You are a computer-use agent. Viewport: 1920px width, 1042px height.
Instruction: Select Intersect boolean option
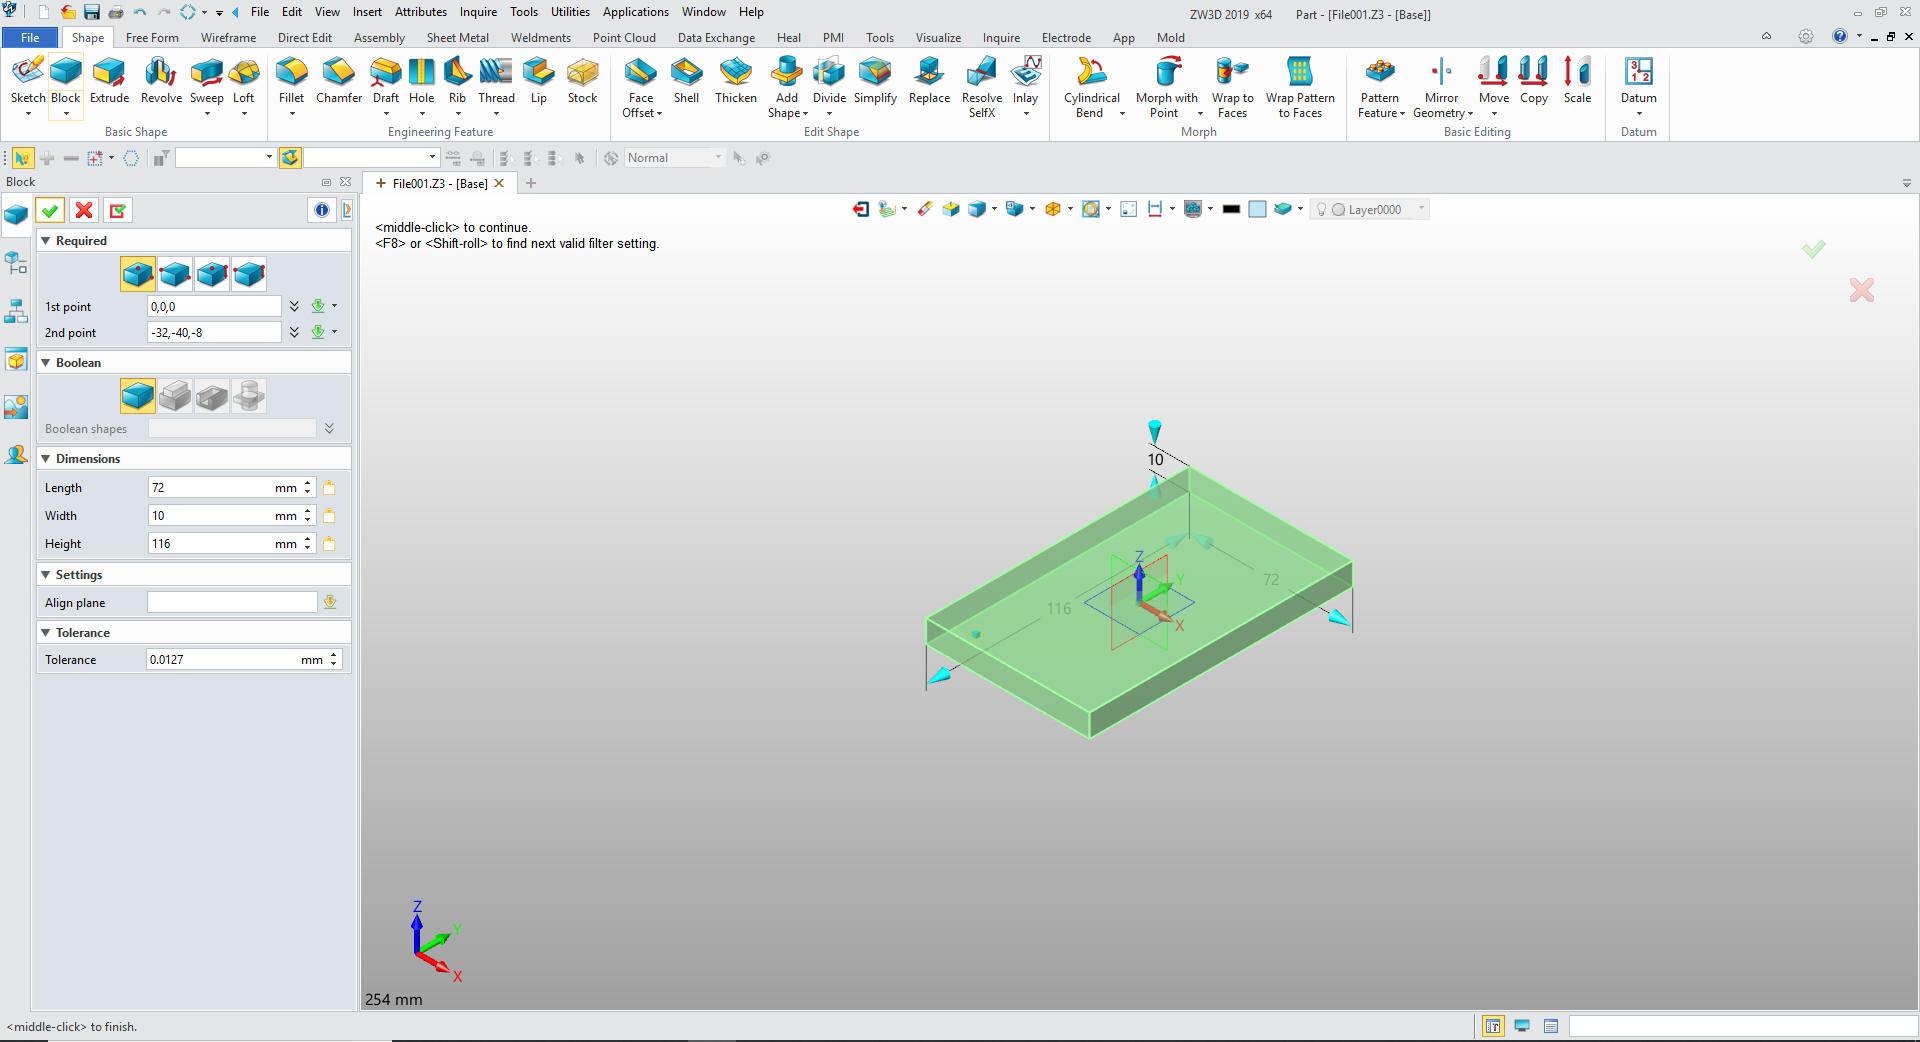(249, 396)
